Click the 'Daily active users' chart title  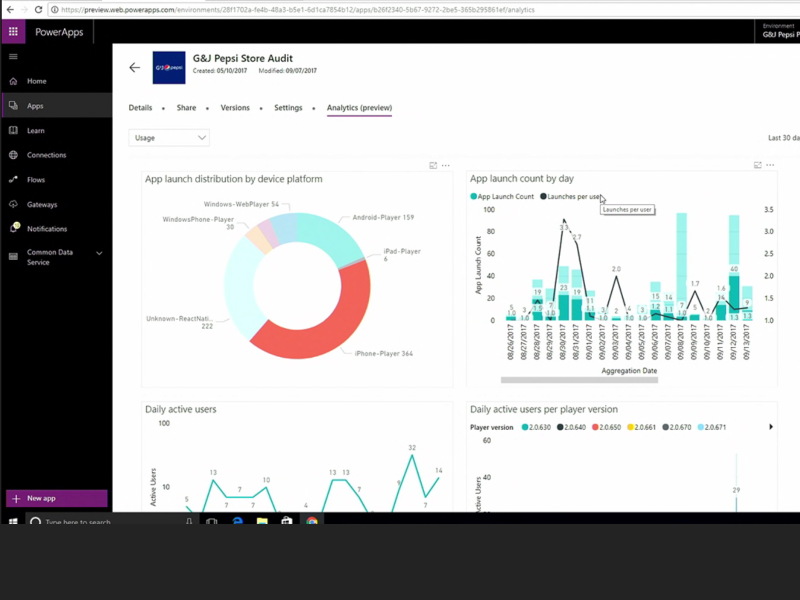coord(181,409)
